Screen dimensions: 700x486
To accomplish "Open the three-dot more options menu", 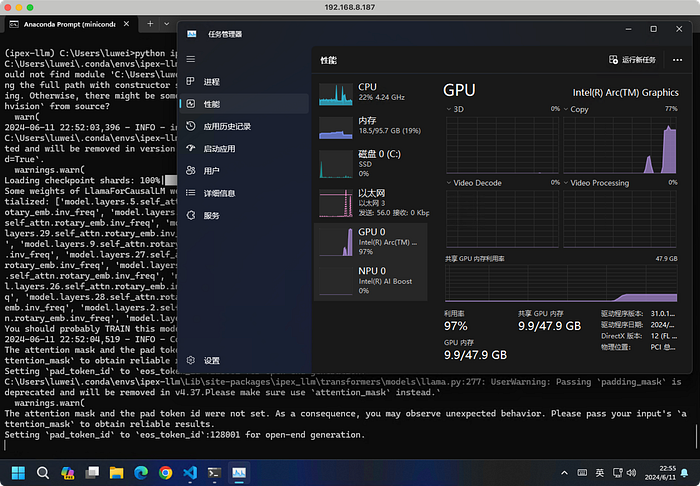I will pyautogui.click(x=677, y=60).
